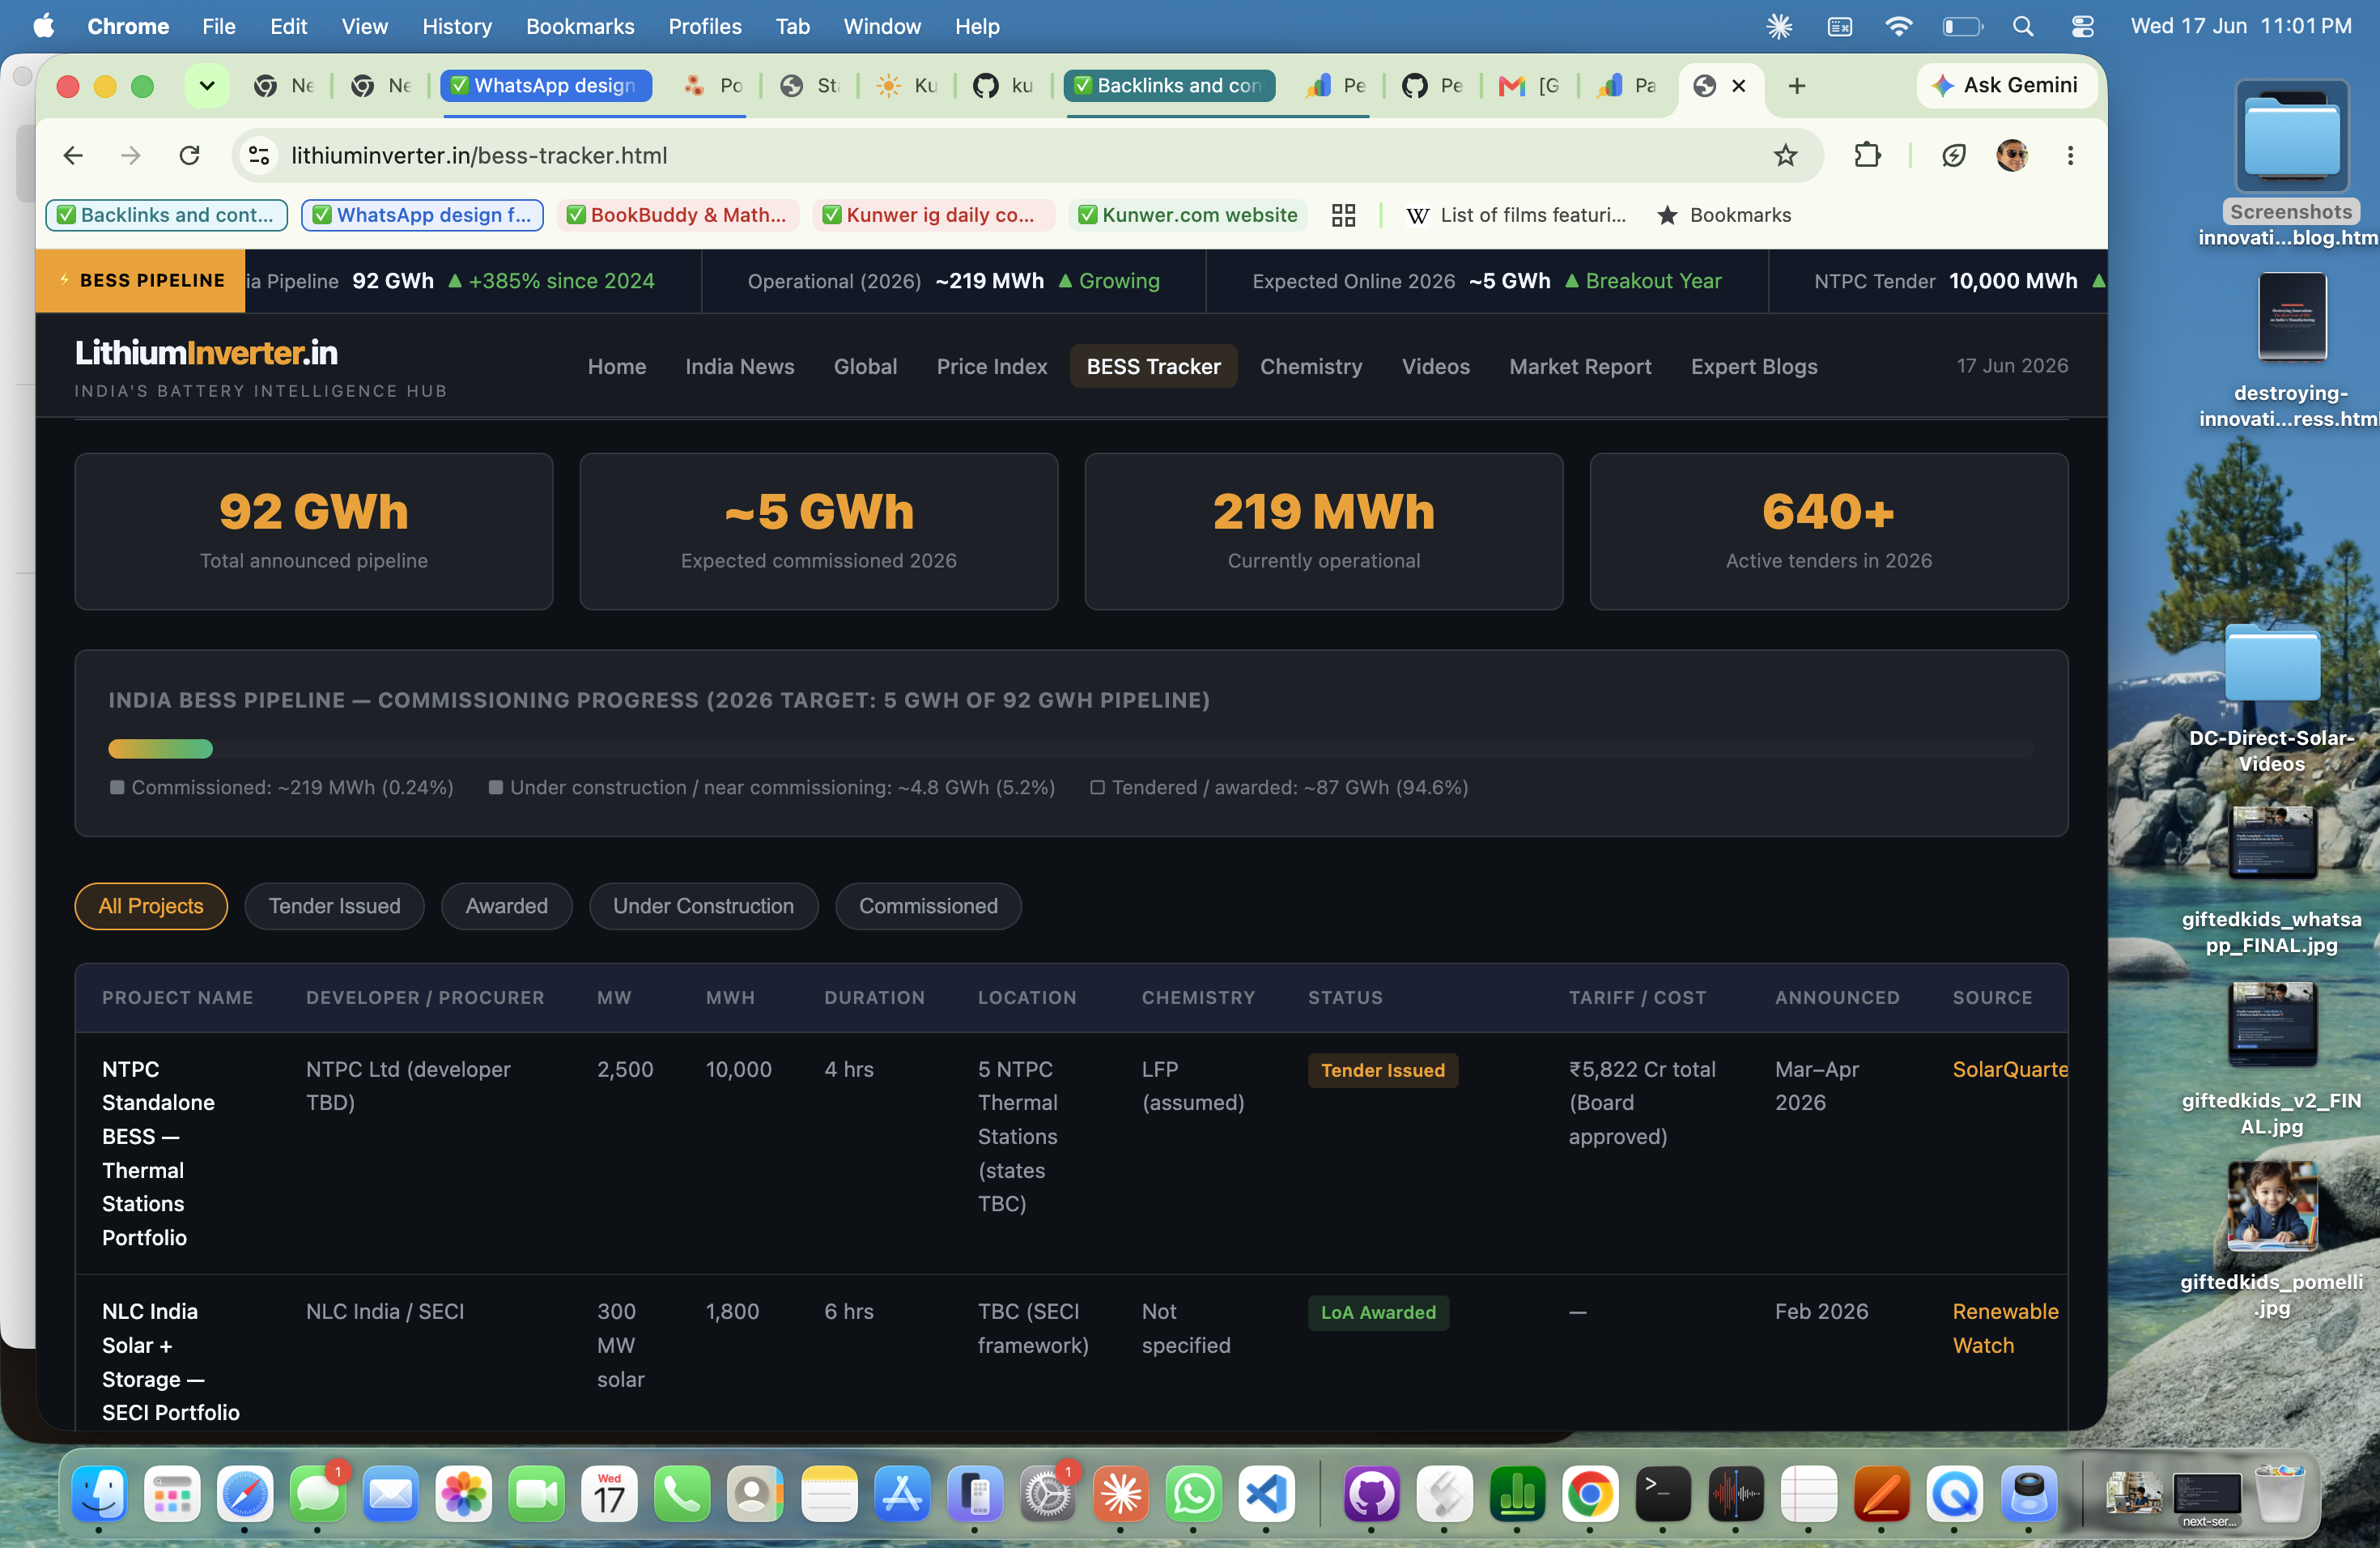This screenshot has height=1548, width=2380.
Task: Open site information icon in address bar
Action: pos(259,155)
